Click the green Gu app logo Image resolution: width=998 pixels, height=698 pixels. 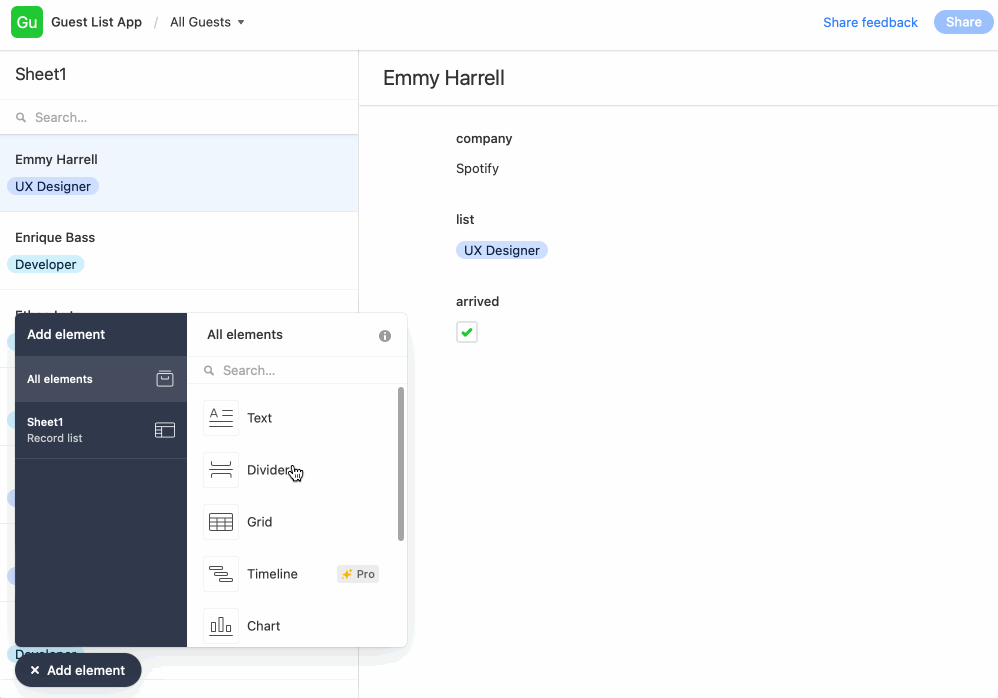(26, 21)
